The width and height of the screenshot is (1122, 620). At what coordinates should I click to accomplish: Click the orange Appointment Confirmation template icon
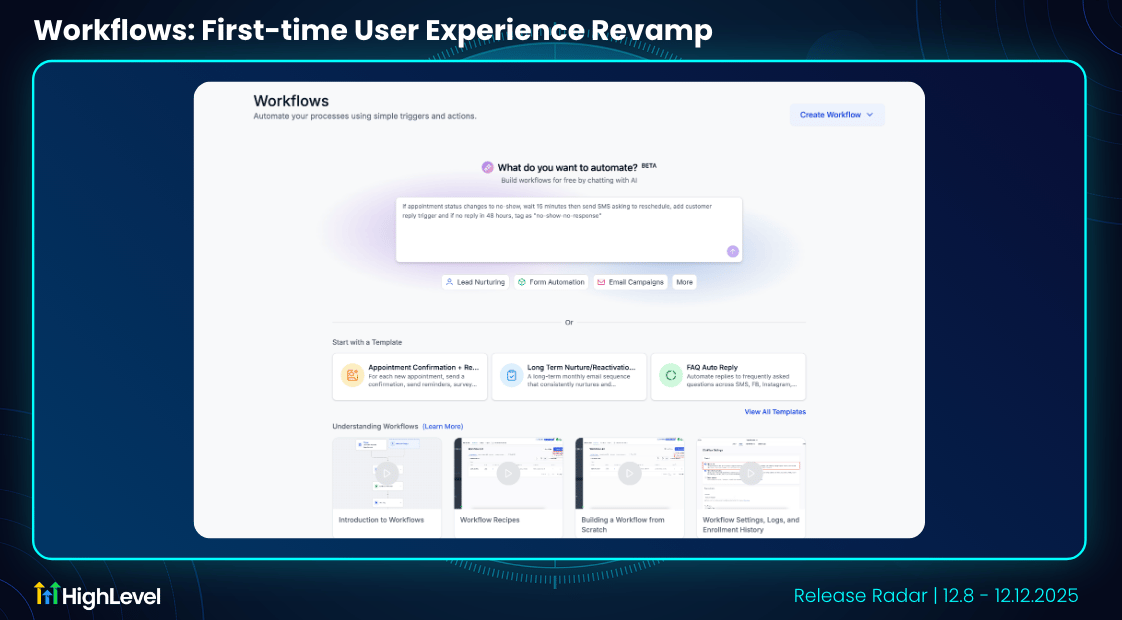click(x=352, y=375)
